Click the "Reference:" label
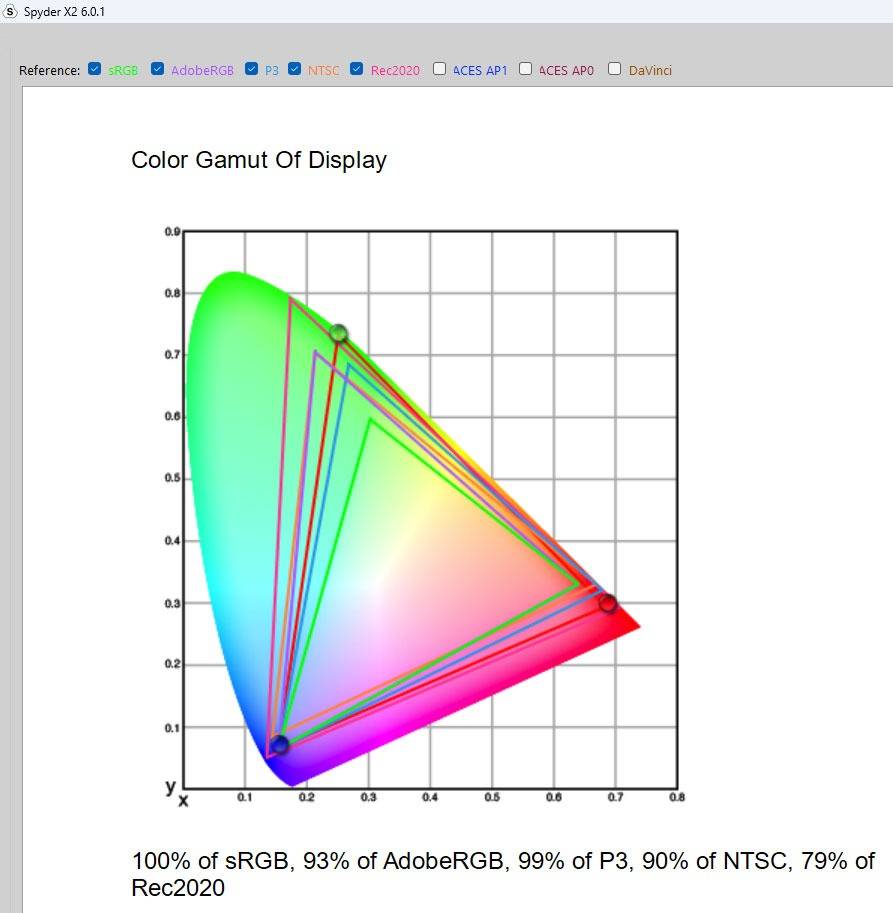Screen dimensions: 893x913 pyautogui.click(x=50, y=70)
